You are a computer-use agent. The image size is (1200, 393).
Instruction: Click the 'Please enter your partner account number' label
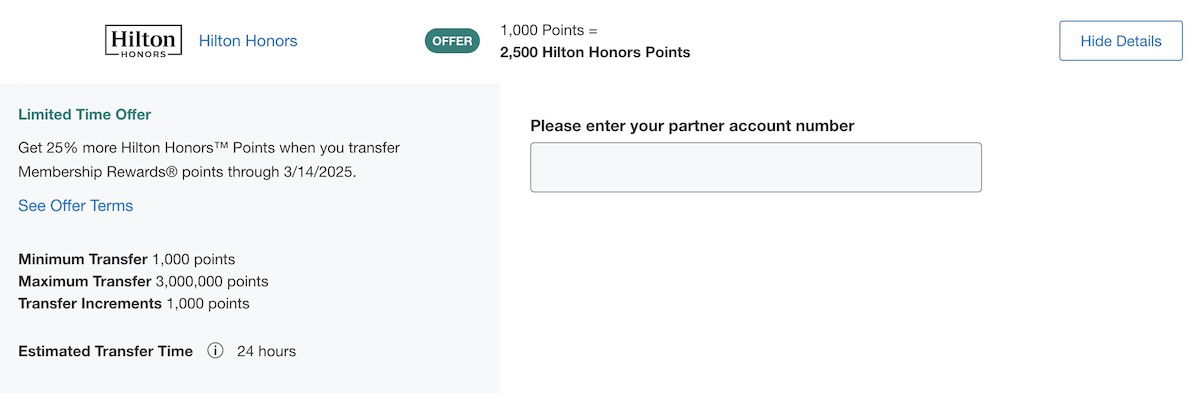[x=692, y=126]
